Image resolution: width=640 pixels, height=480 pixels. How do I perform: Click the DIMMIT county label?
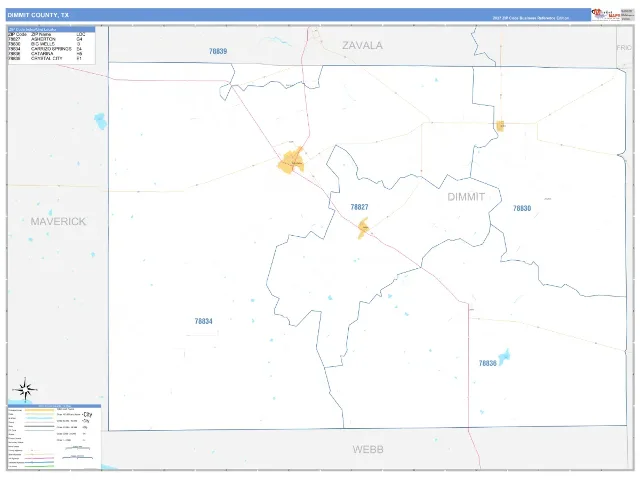tap(466, 197)
